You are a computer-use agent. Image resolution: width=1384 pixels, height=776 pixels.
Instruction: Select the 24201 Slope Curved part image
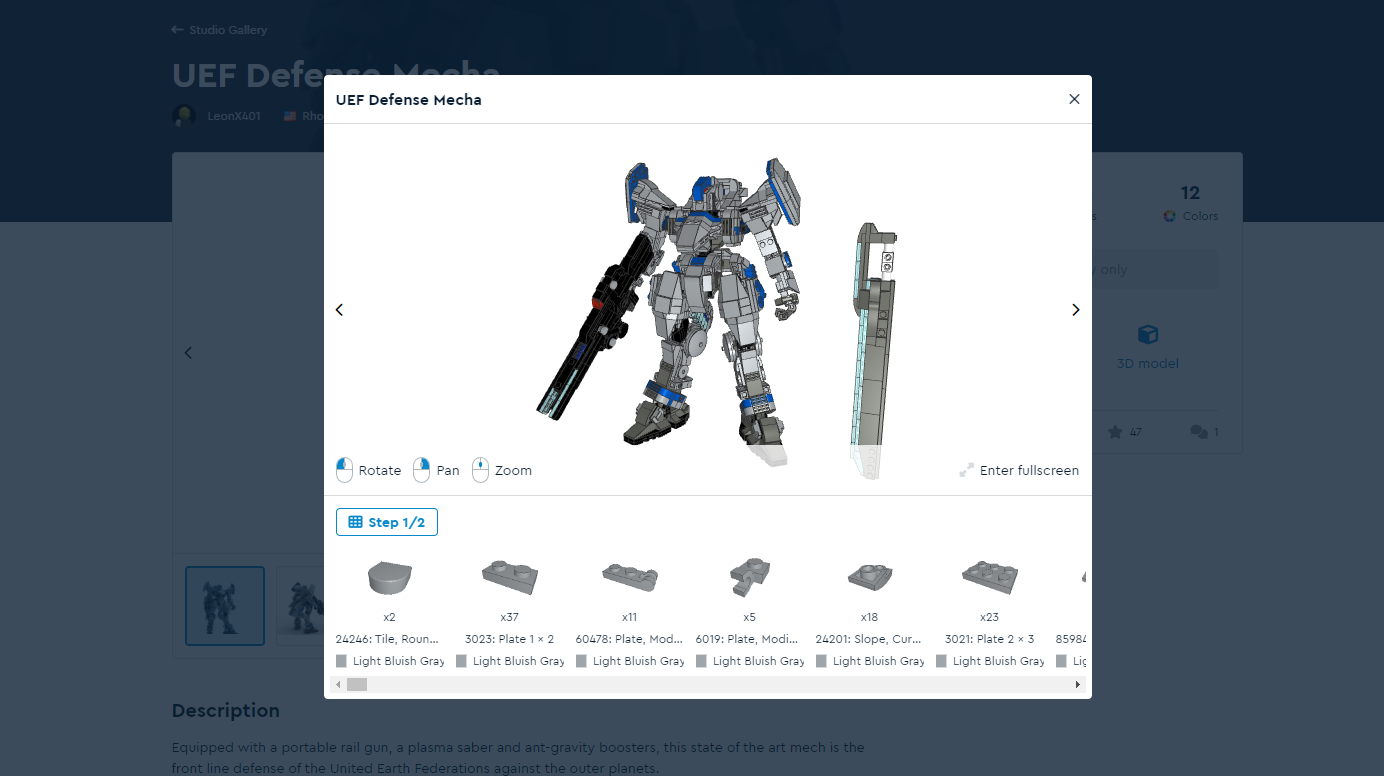click(870, 575)
